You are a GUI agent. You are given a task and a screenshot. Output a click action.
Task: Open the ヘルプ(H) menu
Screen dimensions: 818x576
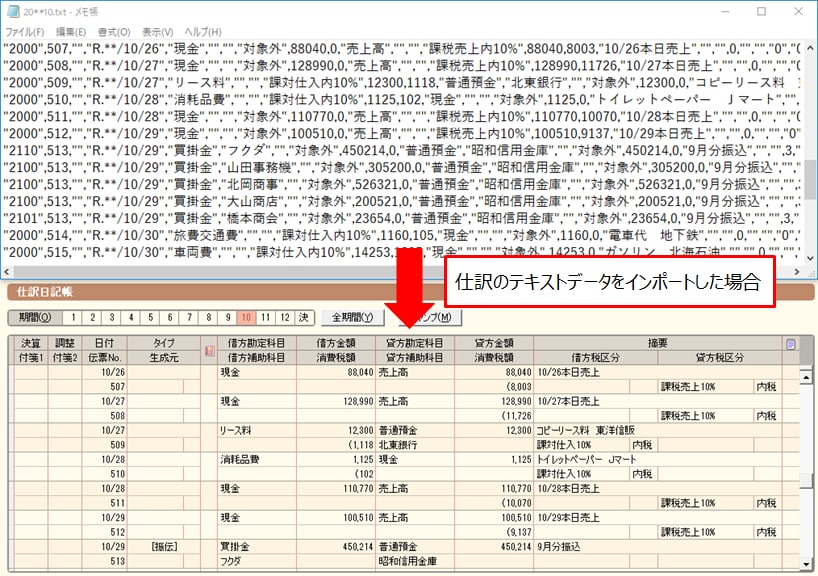point(203,32)
